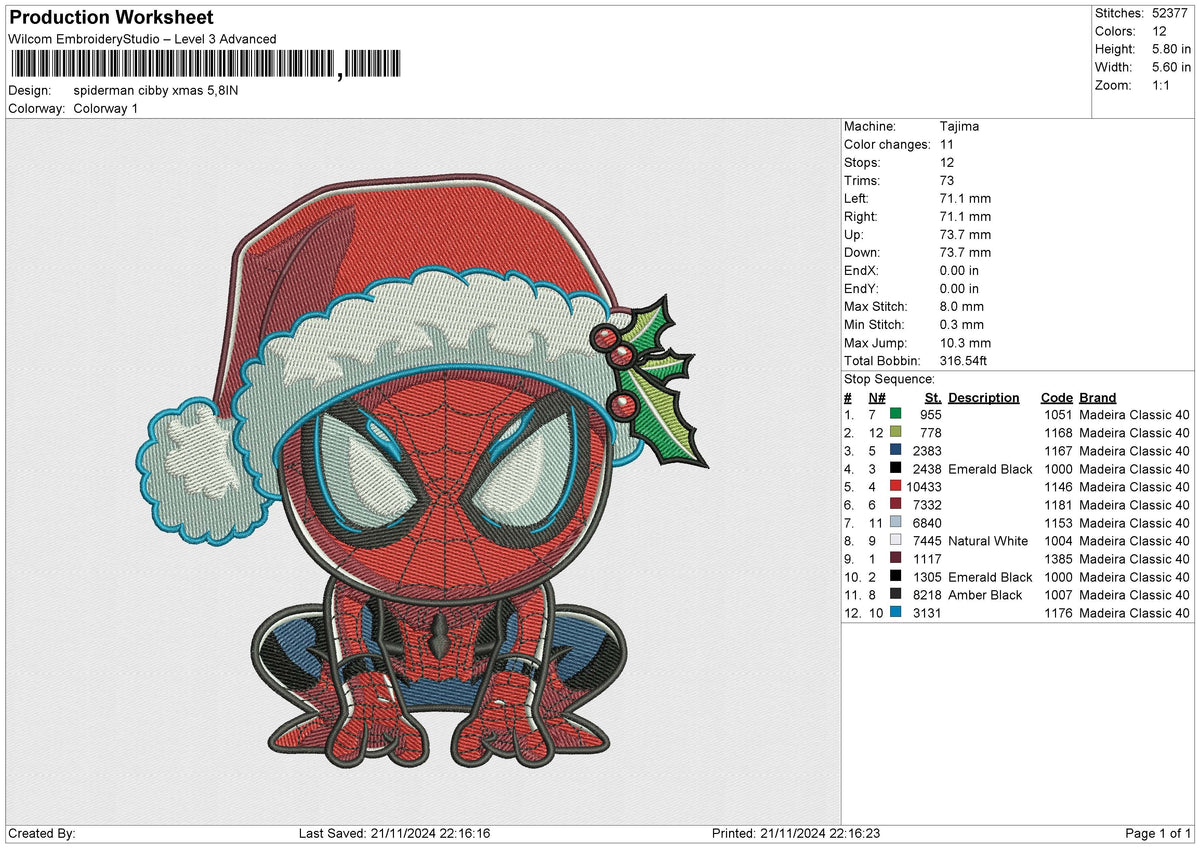This screenshot has width=1200, height=848.
Task: Click the red swatch with 10433 stitches
Action: (896, 486)
